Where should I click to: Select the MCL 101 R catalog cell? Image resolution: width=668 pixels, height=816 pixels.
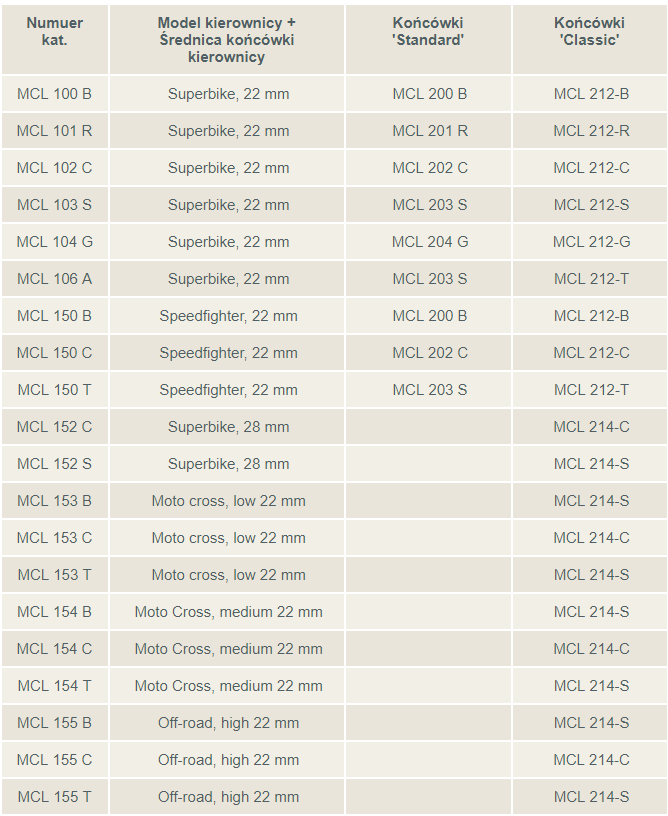coord(55,131)
